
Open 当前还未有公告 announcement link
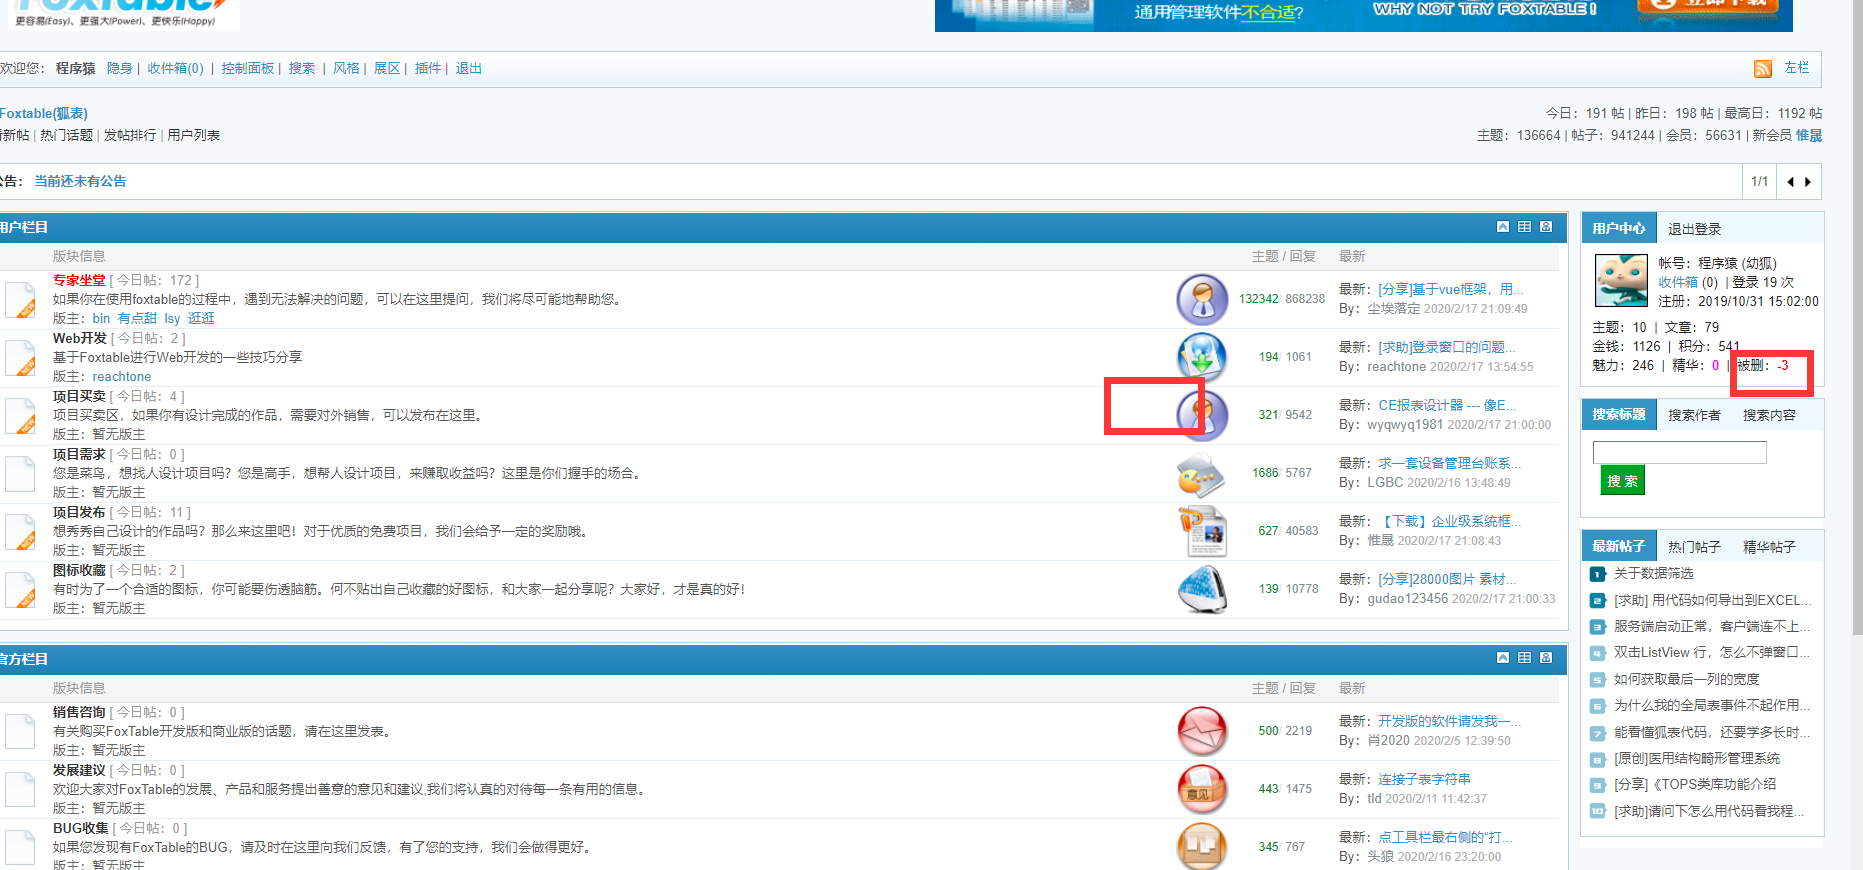81,181
